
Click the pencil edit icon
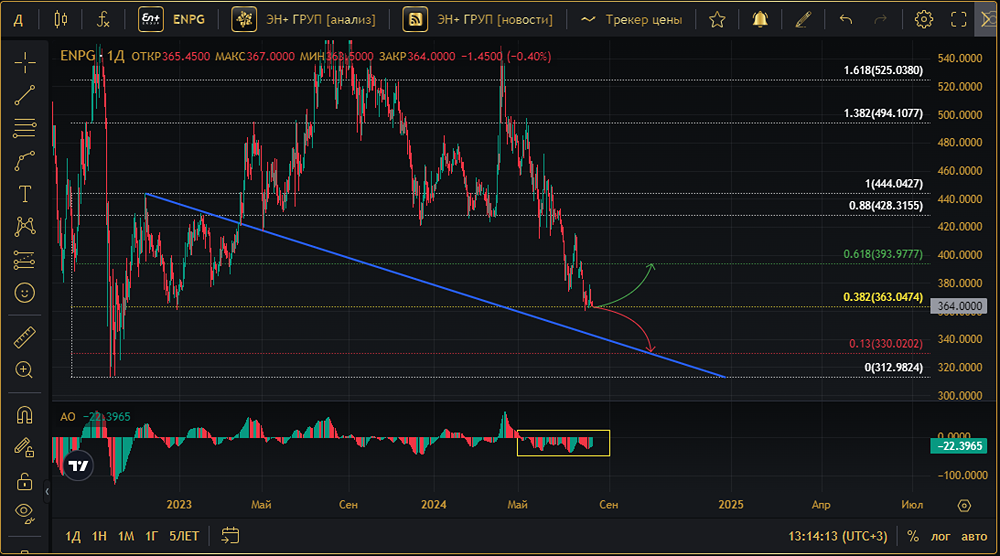[803, 20]
